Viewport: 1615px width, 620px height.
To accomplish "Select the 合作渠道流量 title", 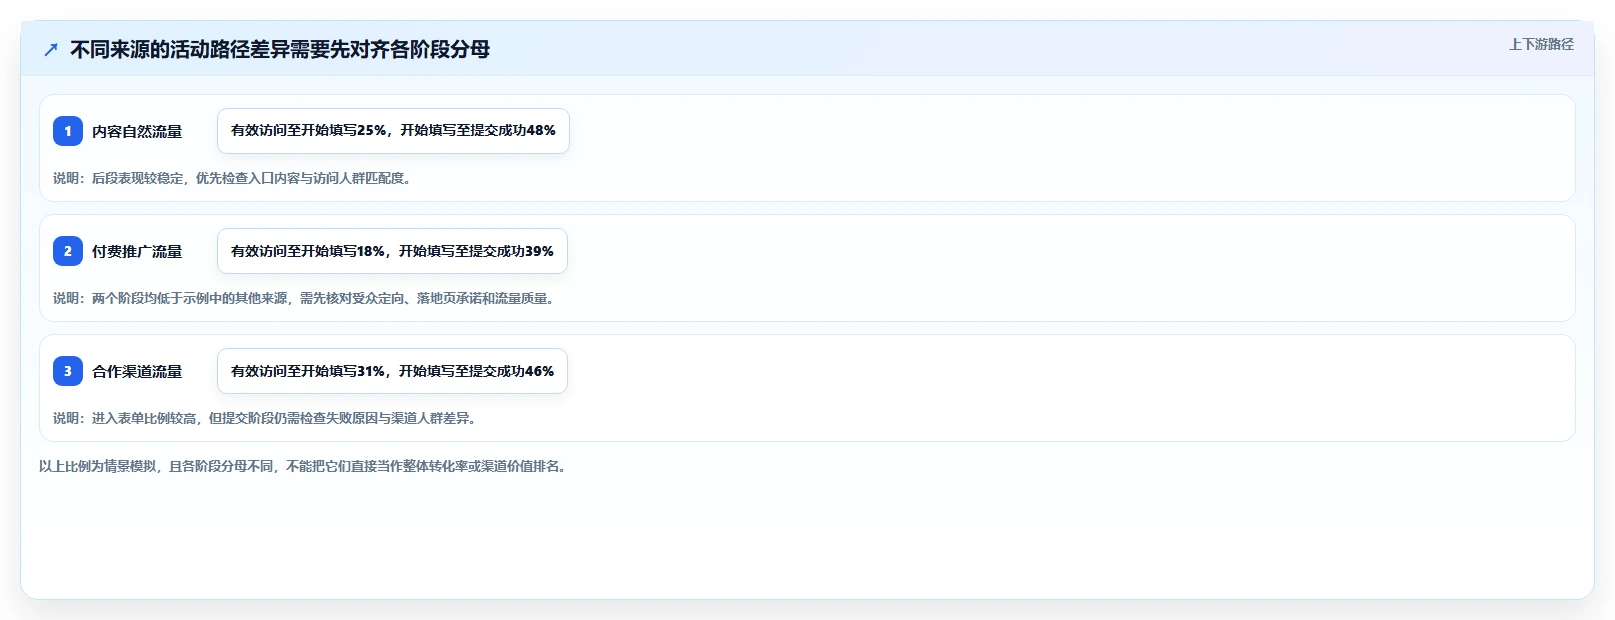I will click(x=137, y=371).
